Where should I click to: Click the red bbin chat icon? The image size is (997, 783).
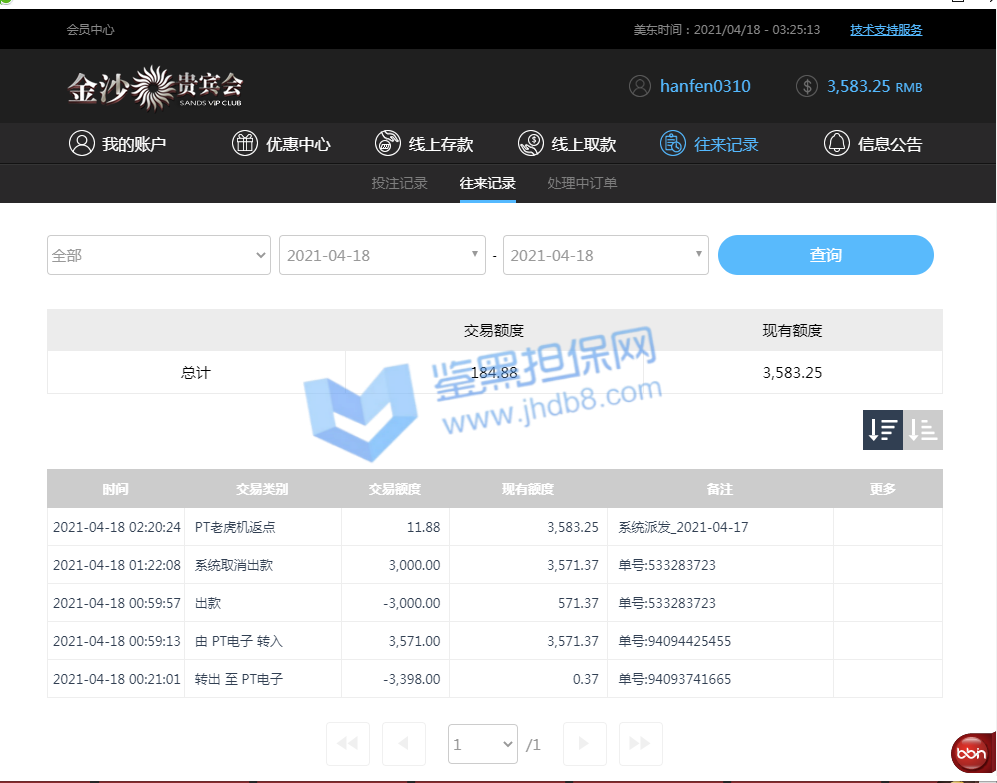pyautogui.click(x=970, y=751)
